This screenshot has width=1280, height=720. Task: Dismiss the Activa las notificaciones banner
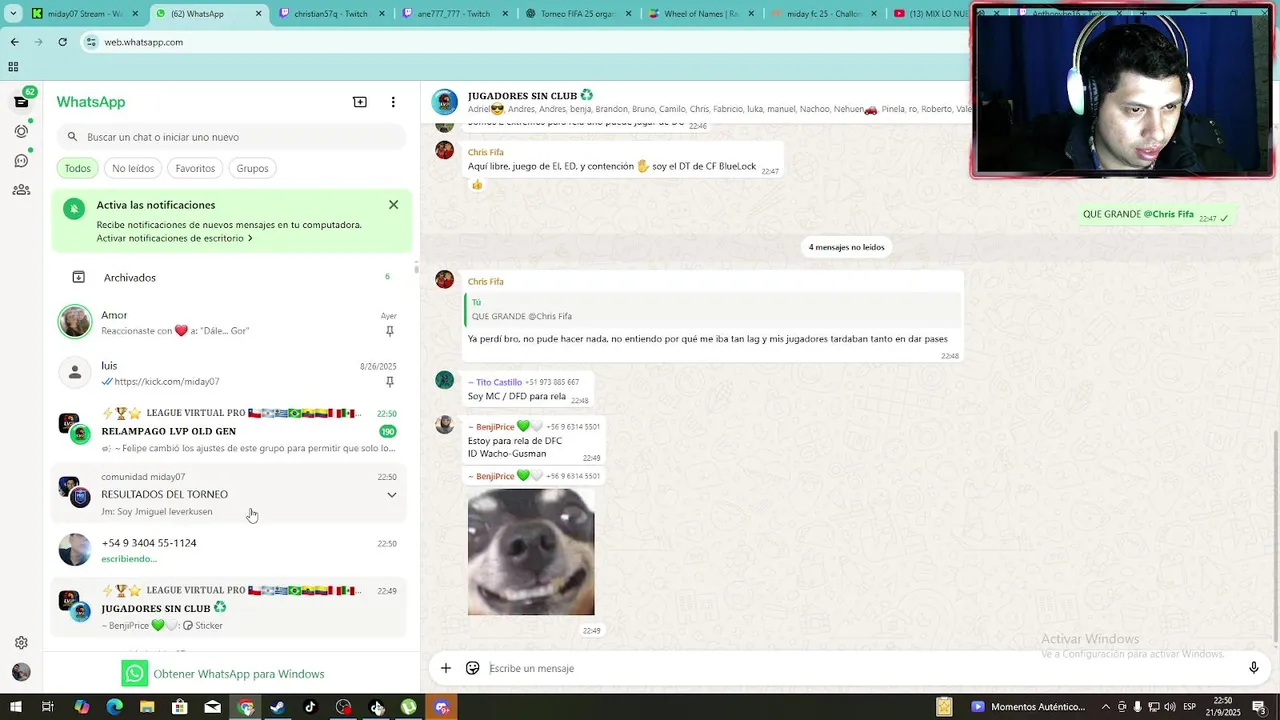pyautogui.click(x=393, y=205)
